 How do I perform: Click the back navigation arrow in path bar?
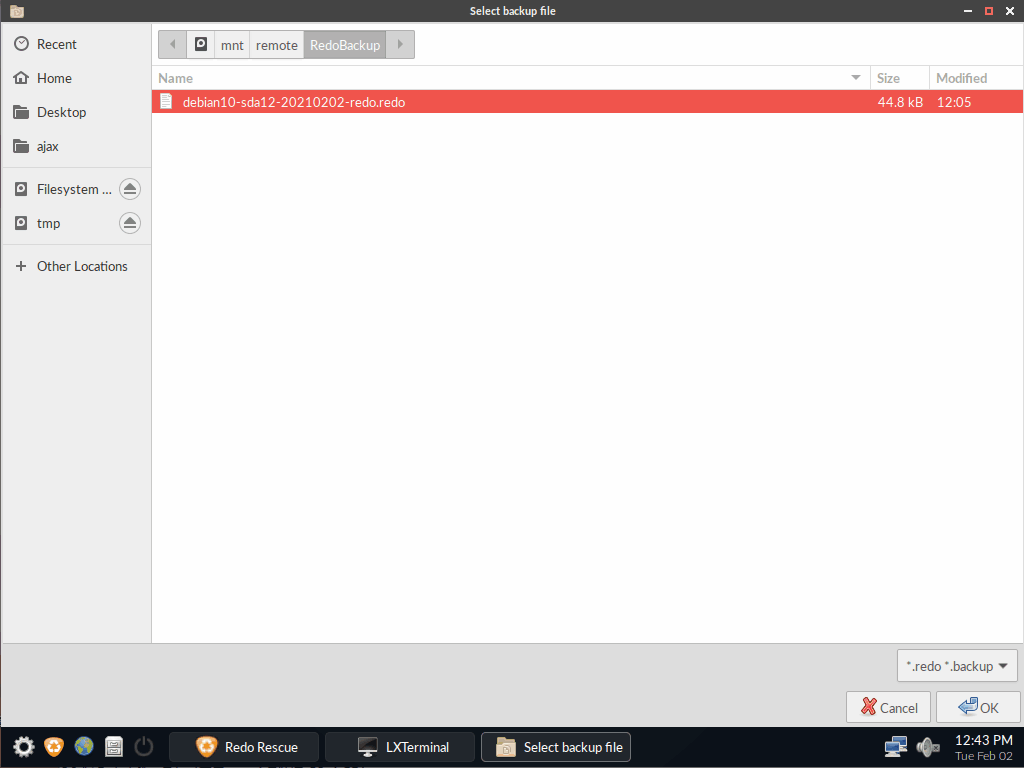[171, 44]
